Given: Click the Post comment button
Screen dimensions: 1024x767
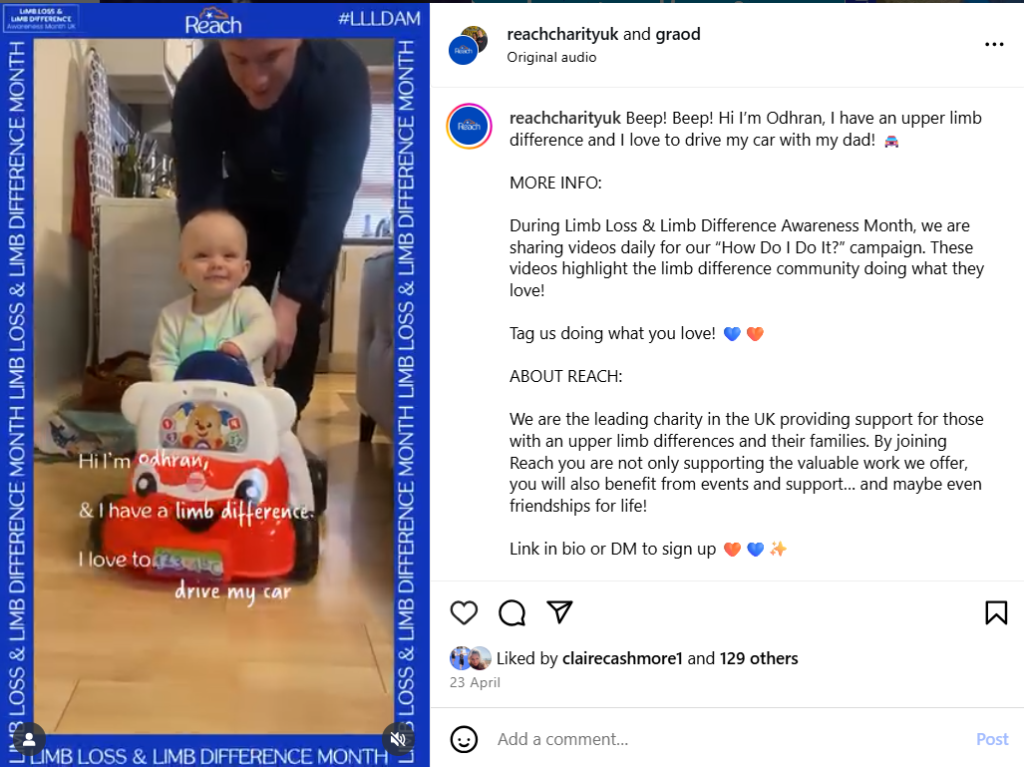Looking at the screenshot, I should click(x=992, y=739).
